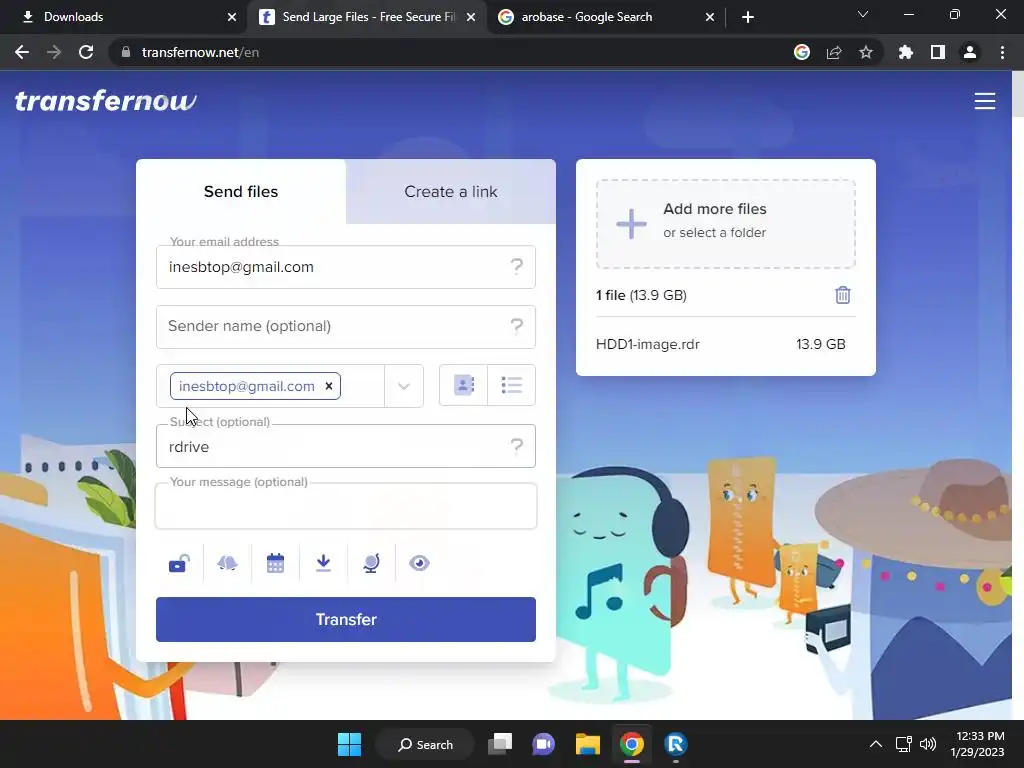Image resolution: width=1024 pixels, height=768 pixels.
Task: Open Windows Start menu
Action: (x=349, y=744)
